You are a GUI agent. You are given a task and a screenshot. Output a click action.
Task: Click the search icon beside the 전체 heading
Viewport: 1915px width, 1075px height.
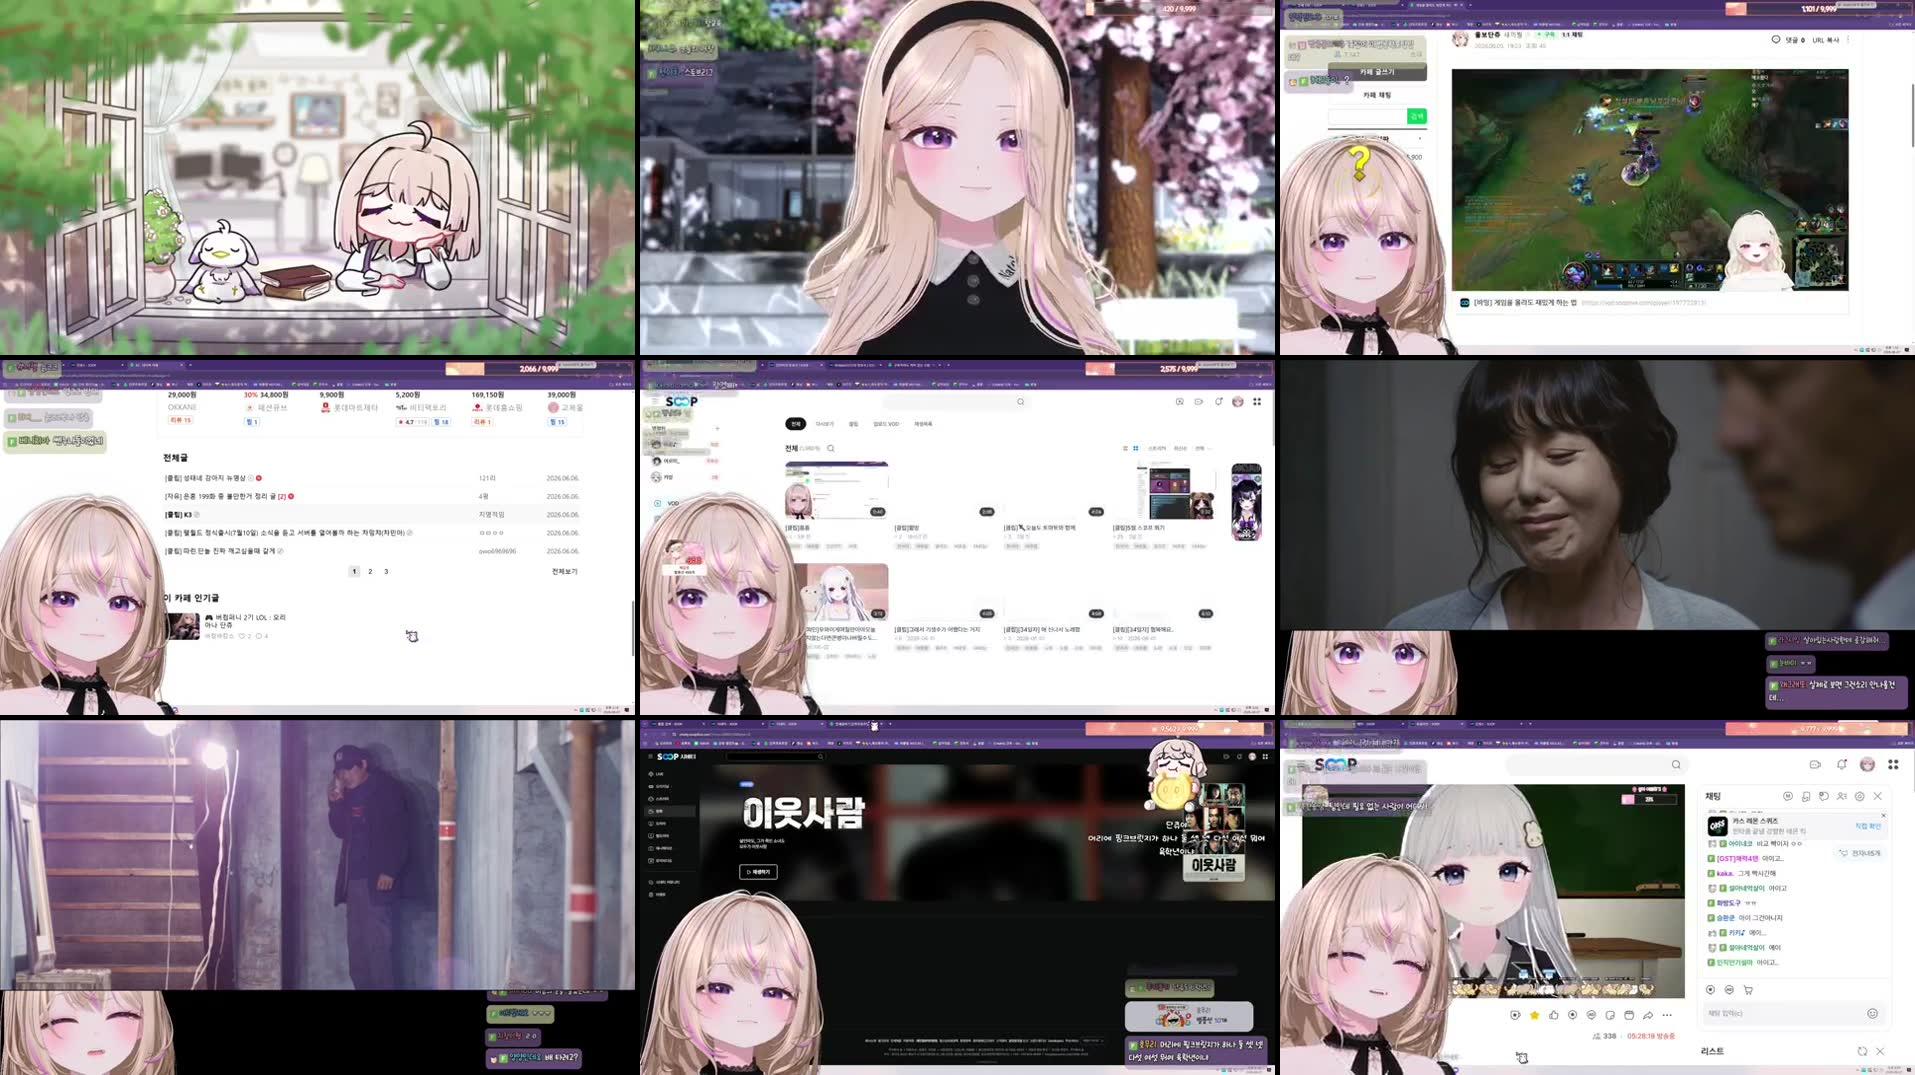tap(831, 449)
